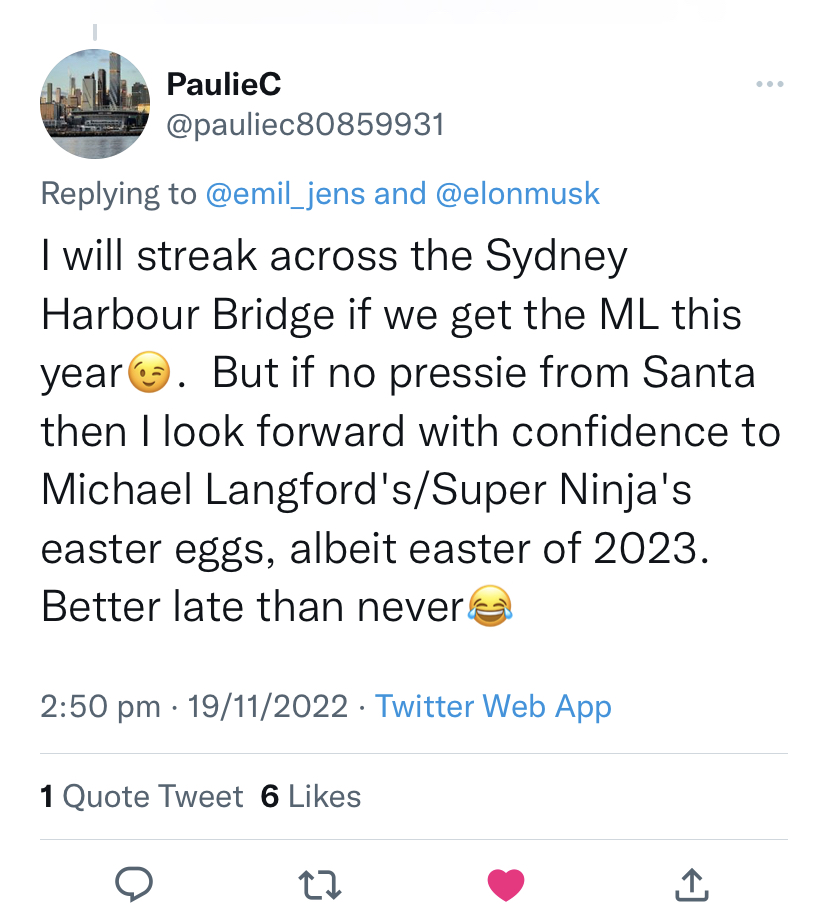
Task: Click the 'Replying to' label
Action: pyautogui.click(x=119, y=193)
